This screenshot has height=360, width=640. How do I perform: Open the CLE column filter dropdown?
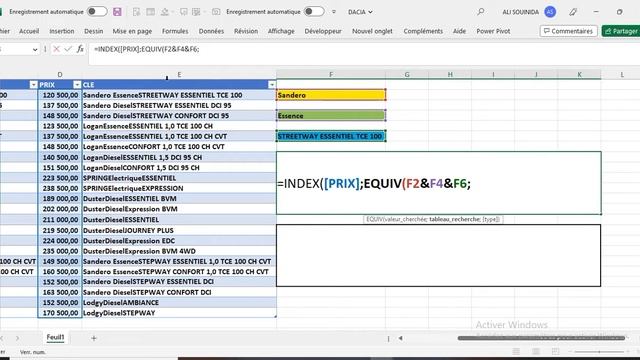tap(271, 84)
